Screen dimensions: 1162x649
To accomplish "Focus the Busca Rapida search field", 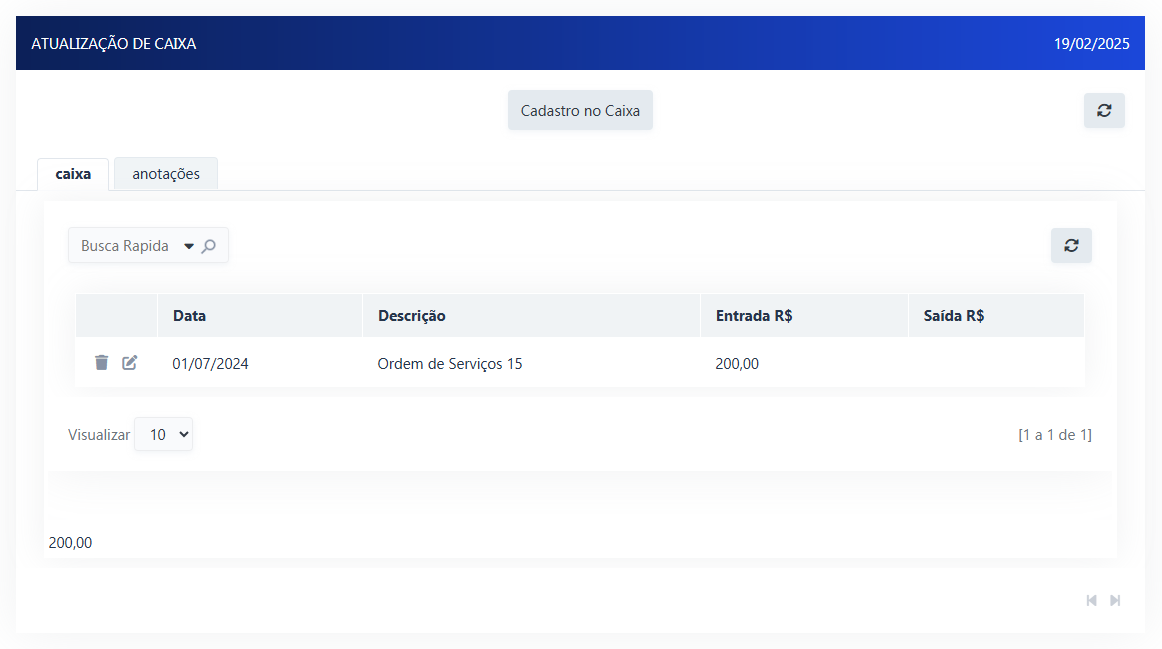I will click(x=124, y=246).
